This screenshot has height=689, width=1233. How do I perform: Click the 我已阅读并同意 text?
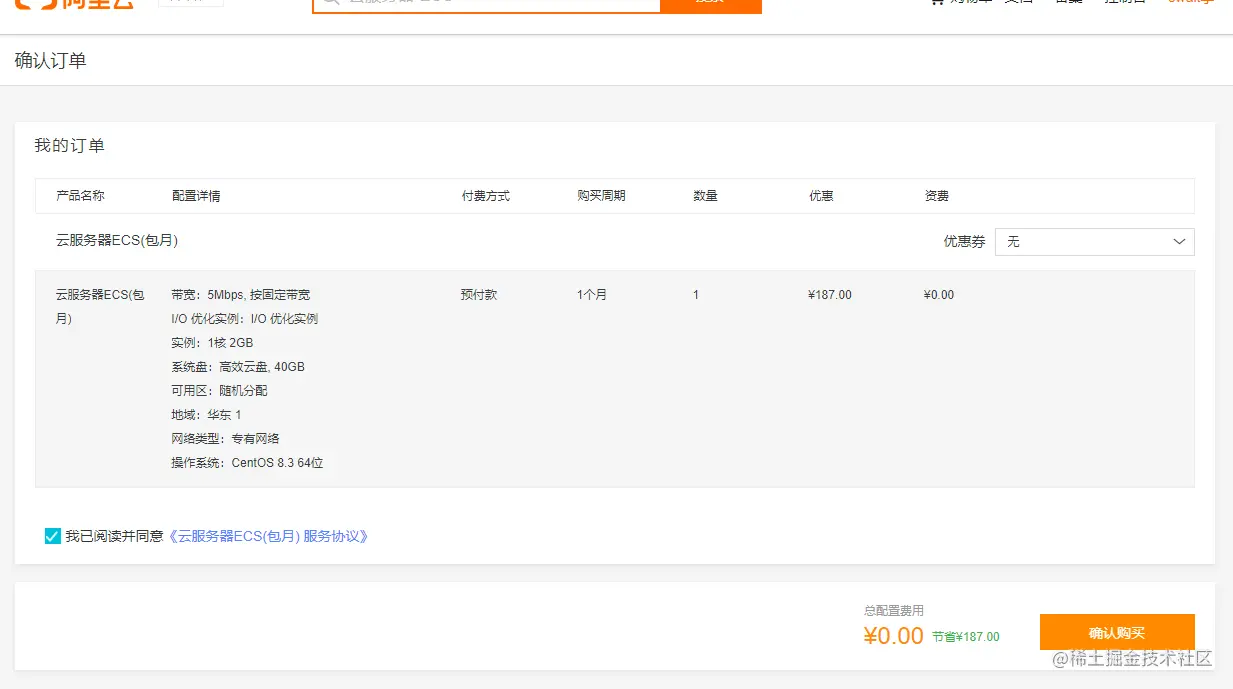(114, 536)
